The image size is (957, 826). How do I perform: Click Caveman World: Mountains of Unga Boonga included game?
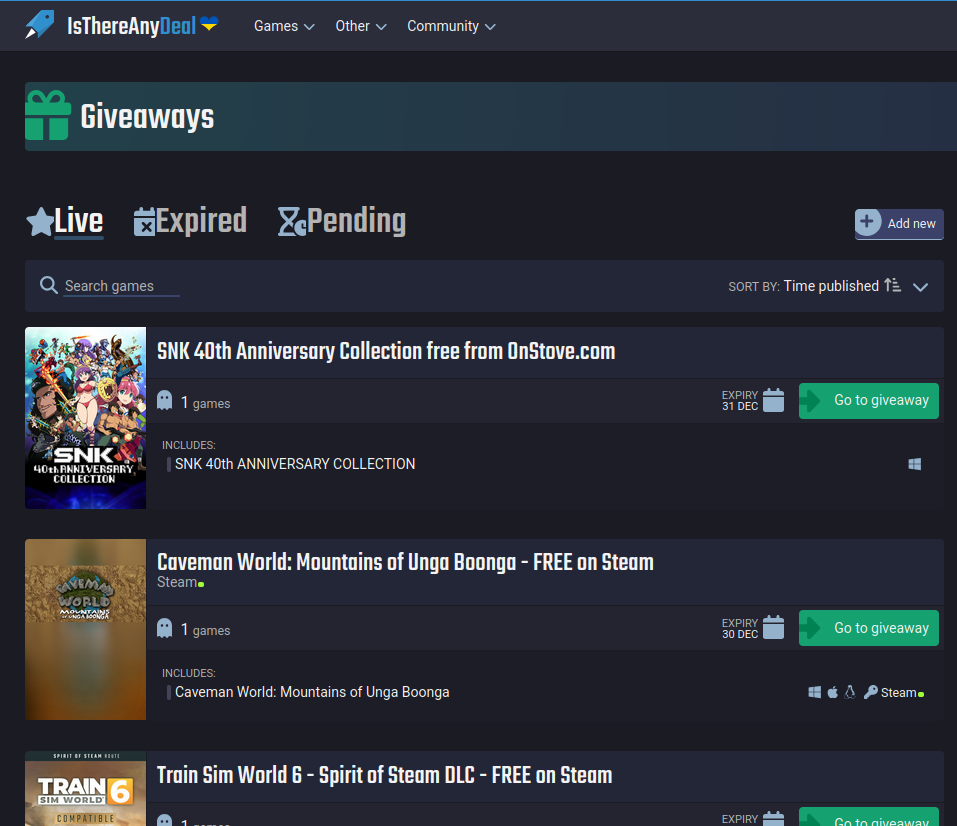312,692
